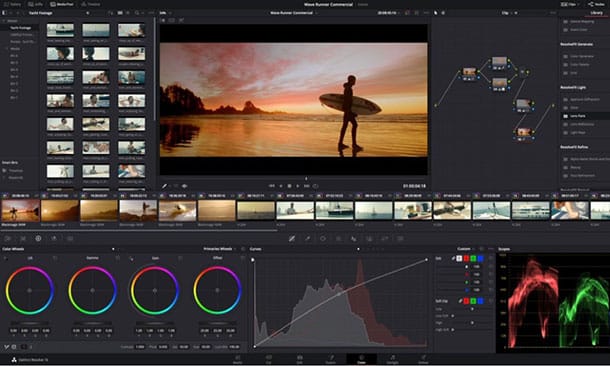This screenshot has width=610, height=366.
Task: Open the Wave Runner Commercial timeline dropdown
Action: 293,13
